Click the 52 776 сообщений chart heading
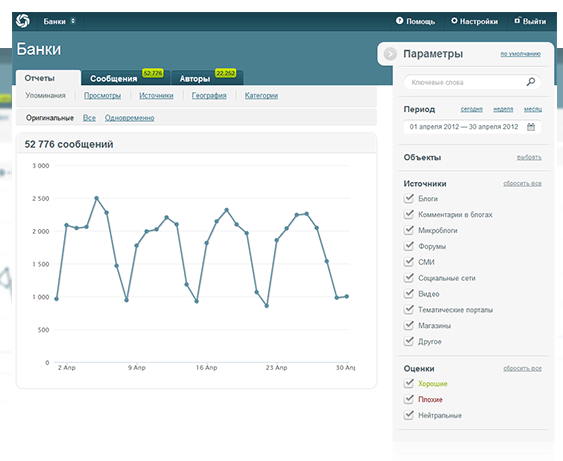The height and width of the screenshot is (461, 563). tap(69, 144)
